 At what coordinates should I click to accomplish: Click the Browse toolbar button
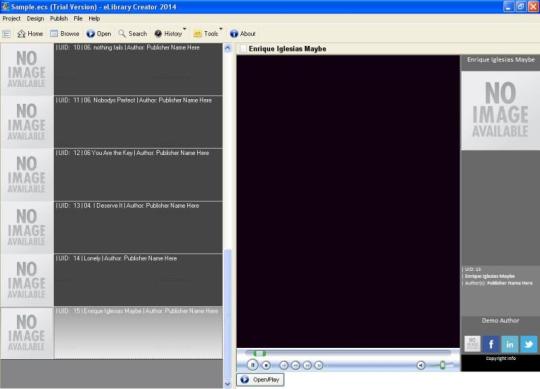(x=65, y=34)
